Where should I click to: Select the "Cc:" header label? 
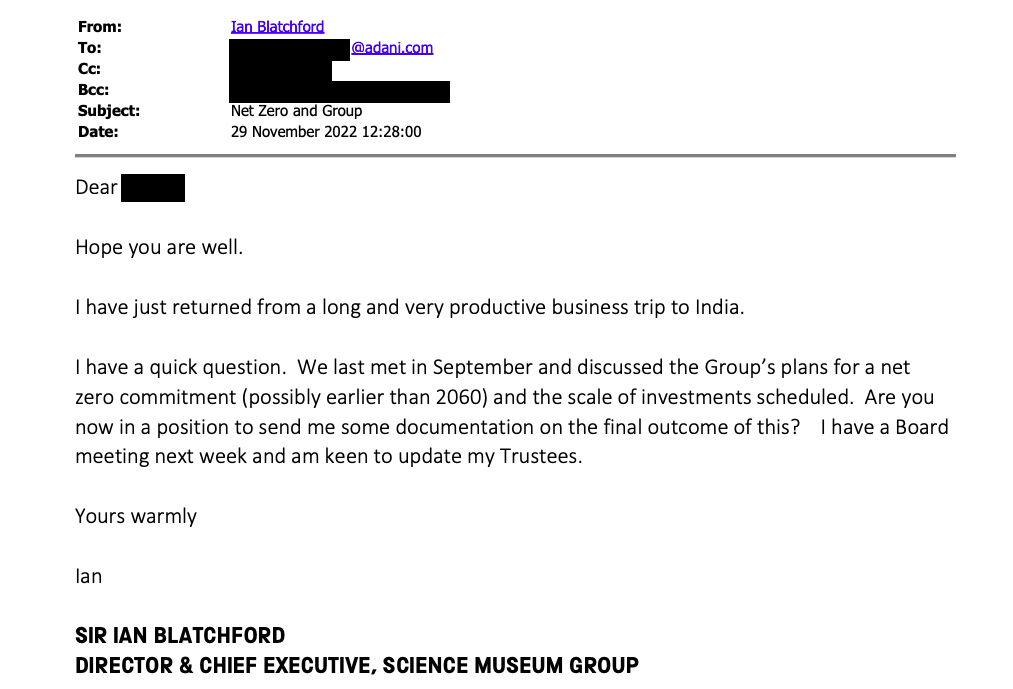pos(89,69)
